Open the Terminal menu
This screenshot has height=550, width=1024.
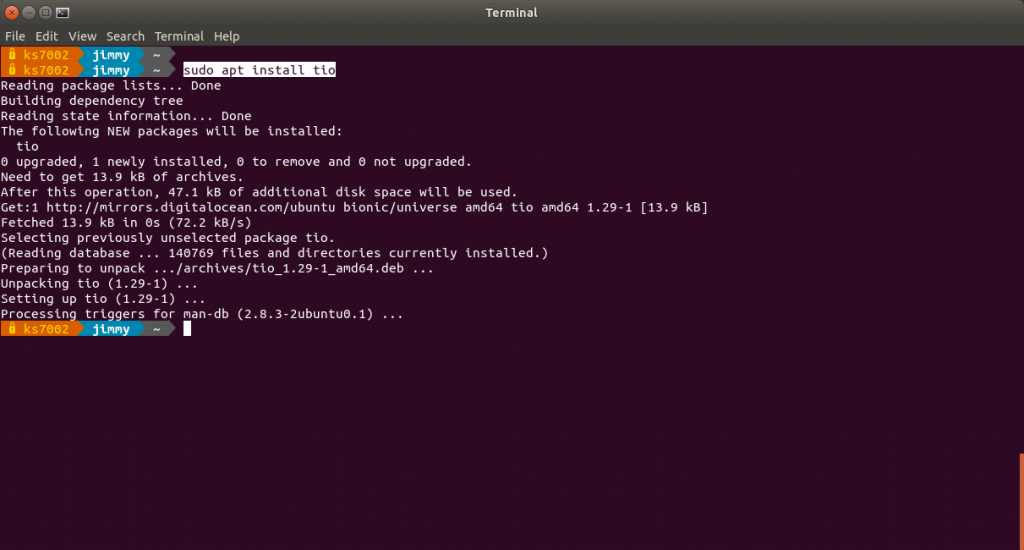(x=179, y=36)
